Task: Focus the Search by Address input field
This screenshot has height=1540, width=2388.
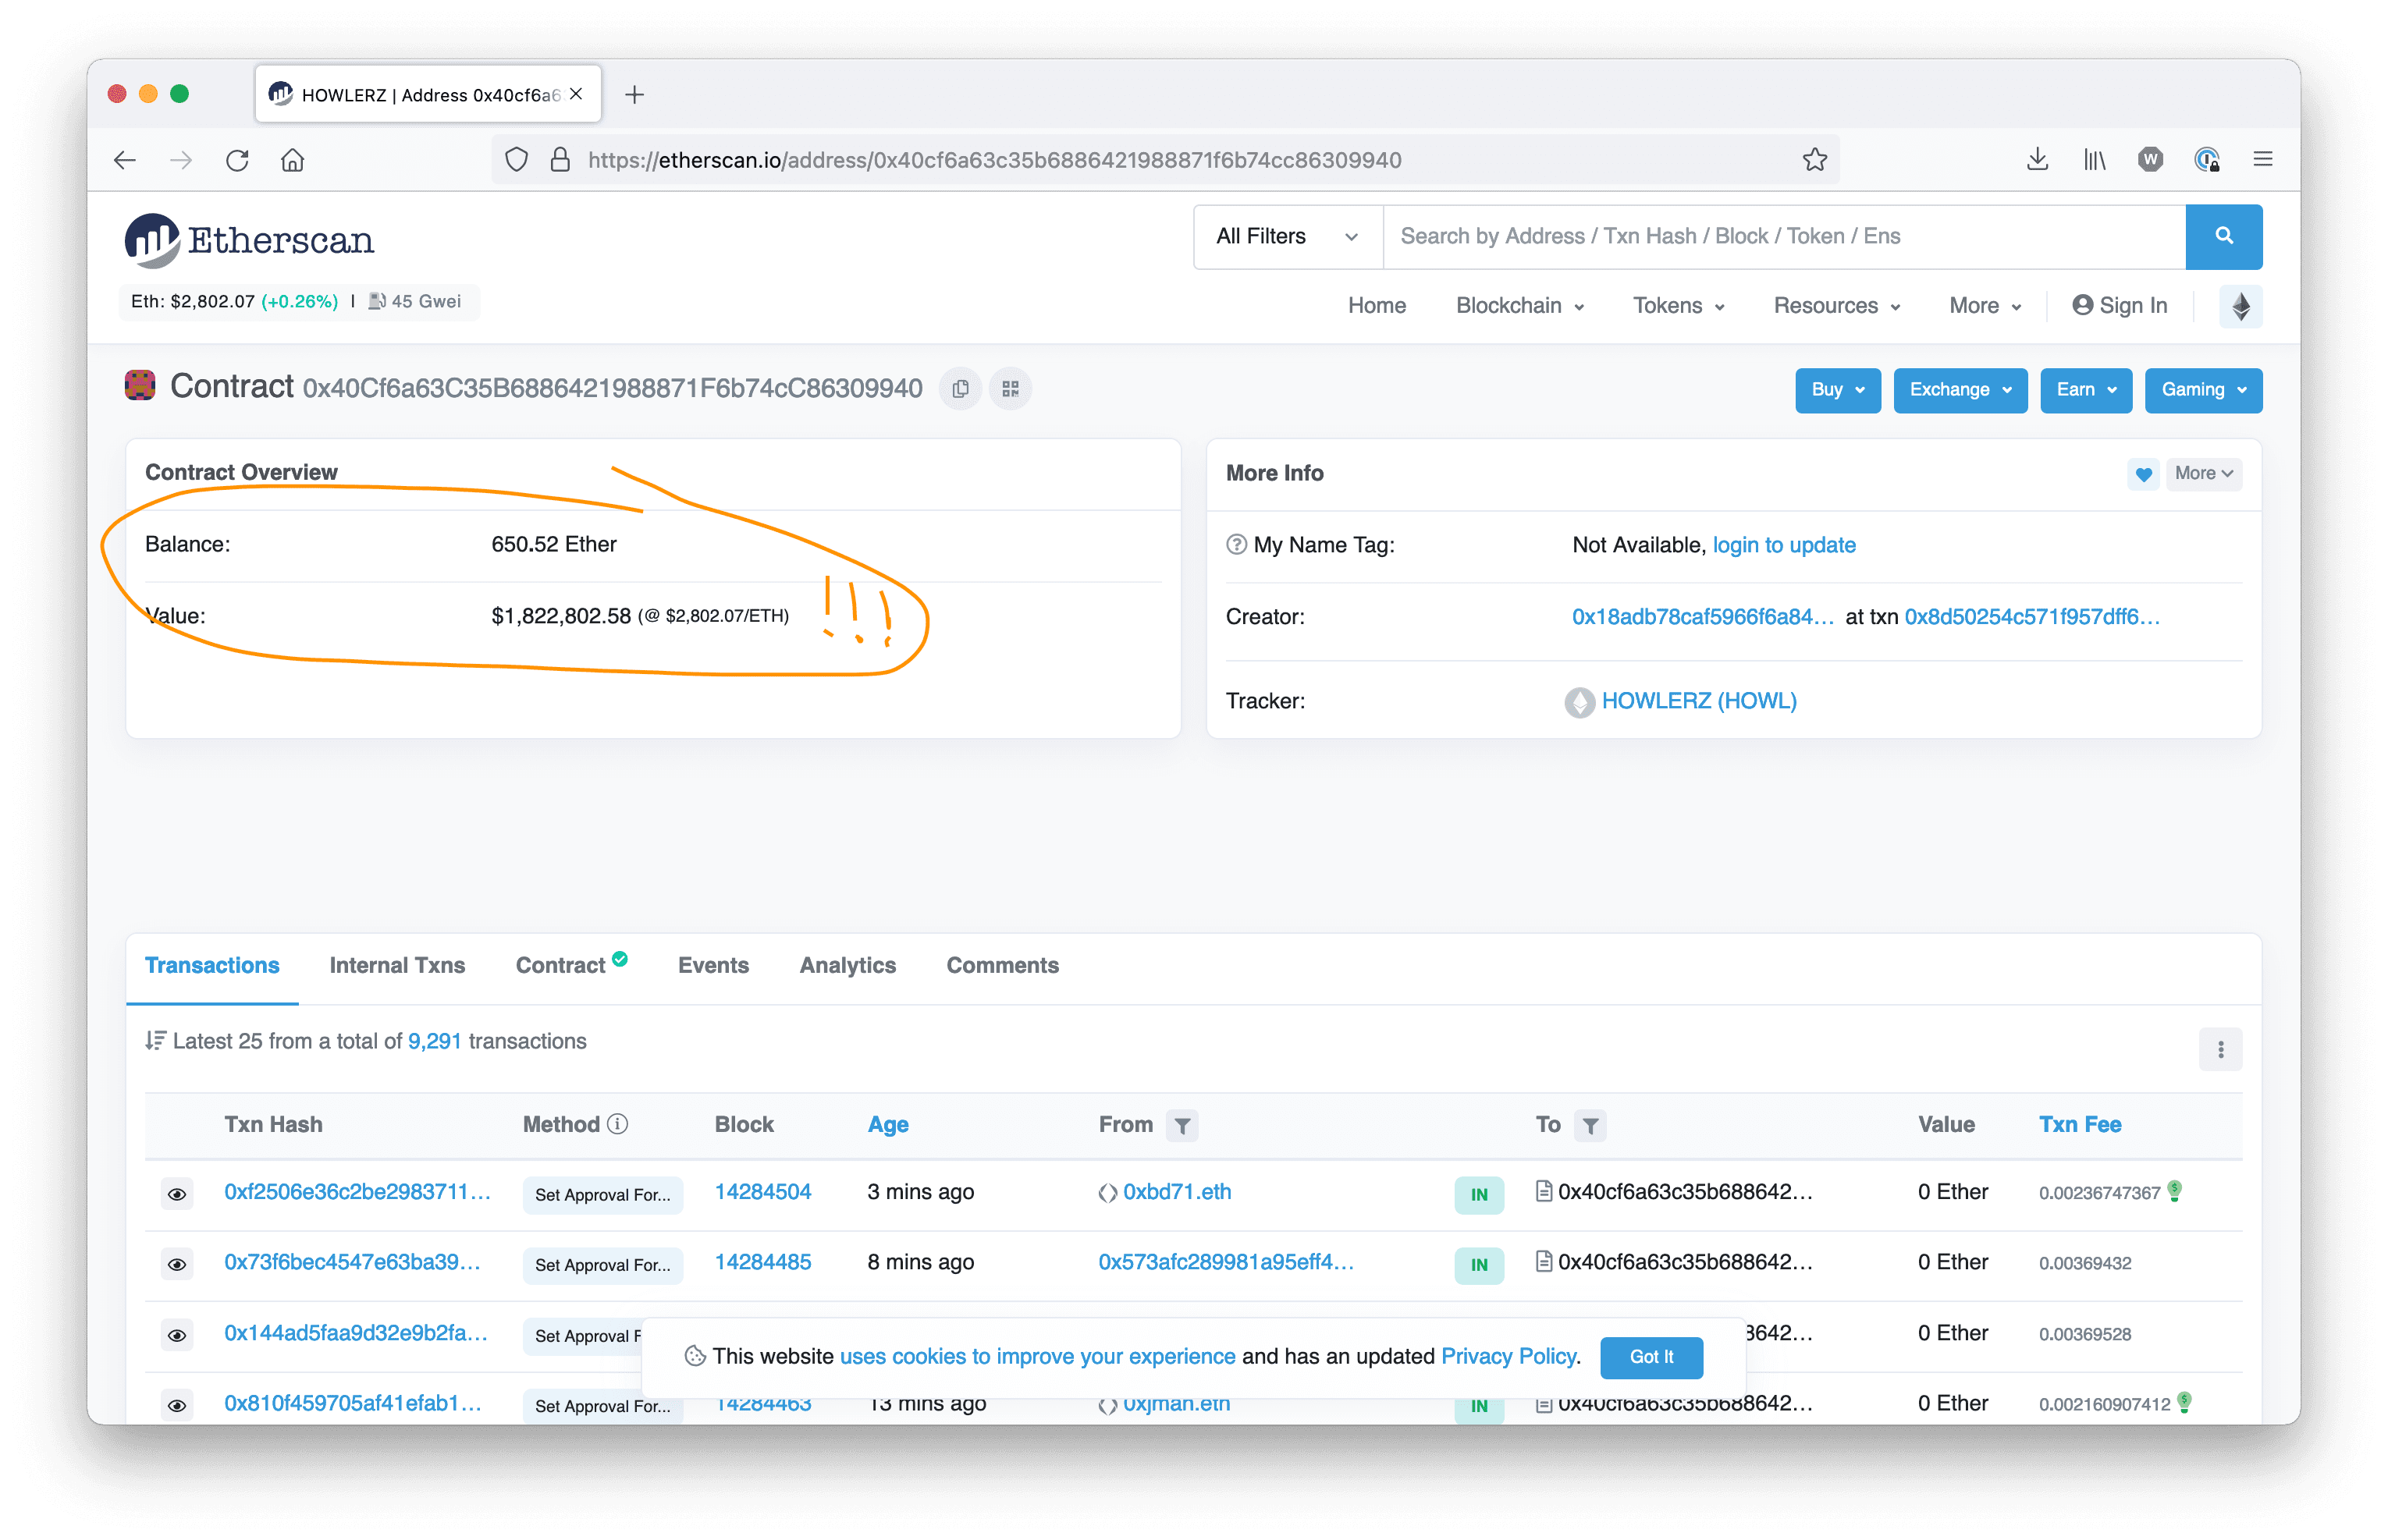Action: pos(1784,236)
